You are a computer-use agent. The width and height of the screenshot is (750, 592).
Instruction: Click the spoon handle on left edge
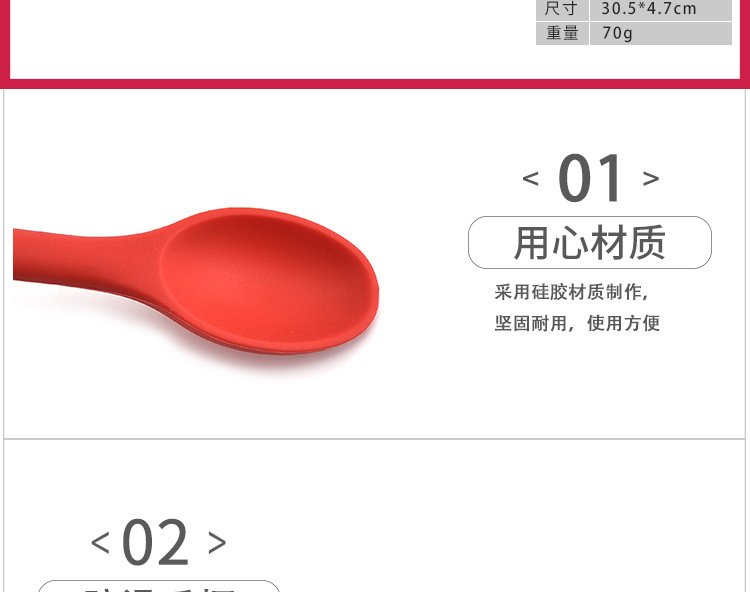72,258
